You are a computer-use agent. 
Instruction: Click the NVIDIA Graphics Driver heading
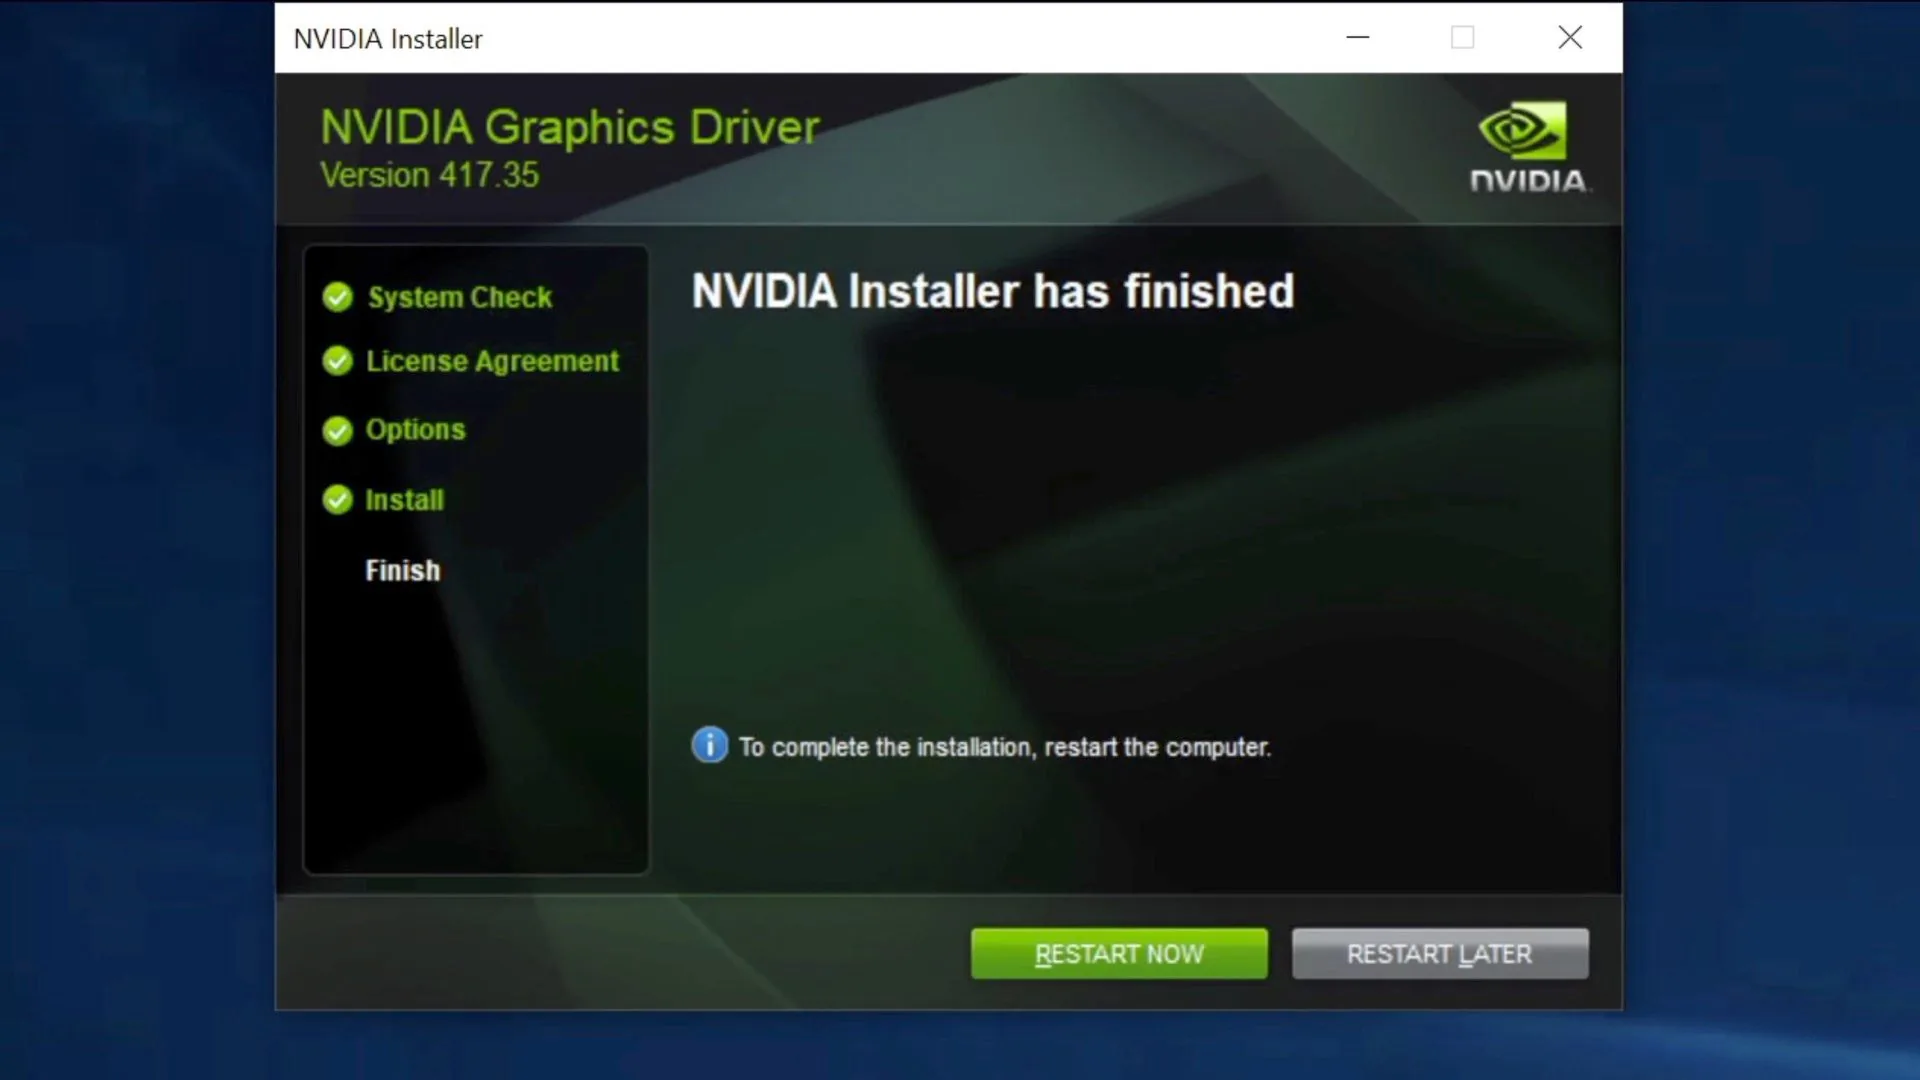coord(570,128)
